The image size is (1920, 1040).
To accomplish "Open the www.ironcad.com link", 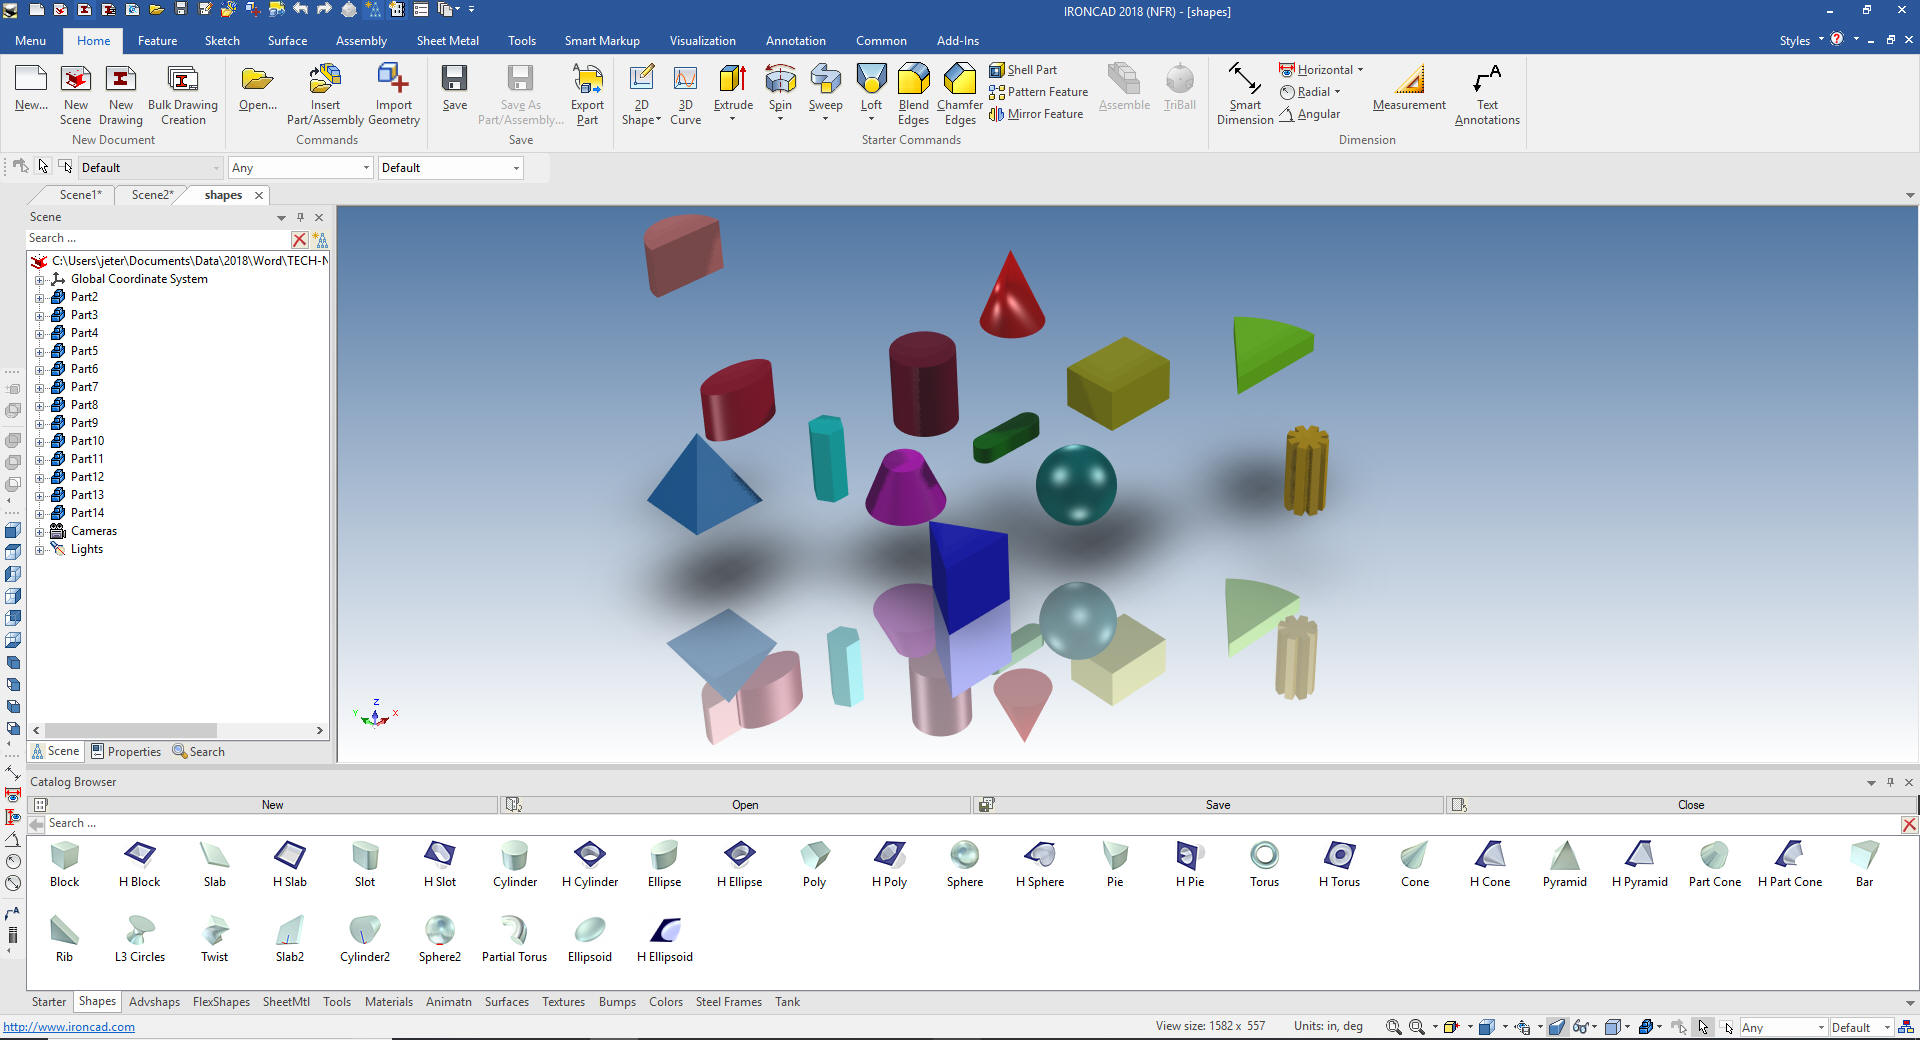I will tap(69, 1027).
